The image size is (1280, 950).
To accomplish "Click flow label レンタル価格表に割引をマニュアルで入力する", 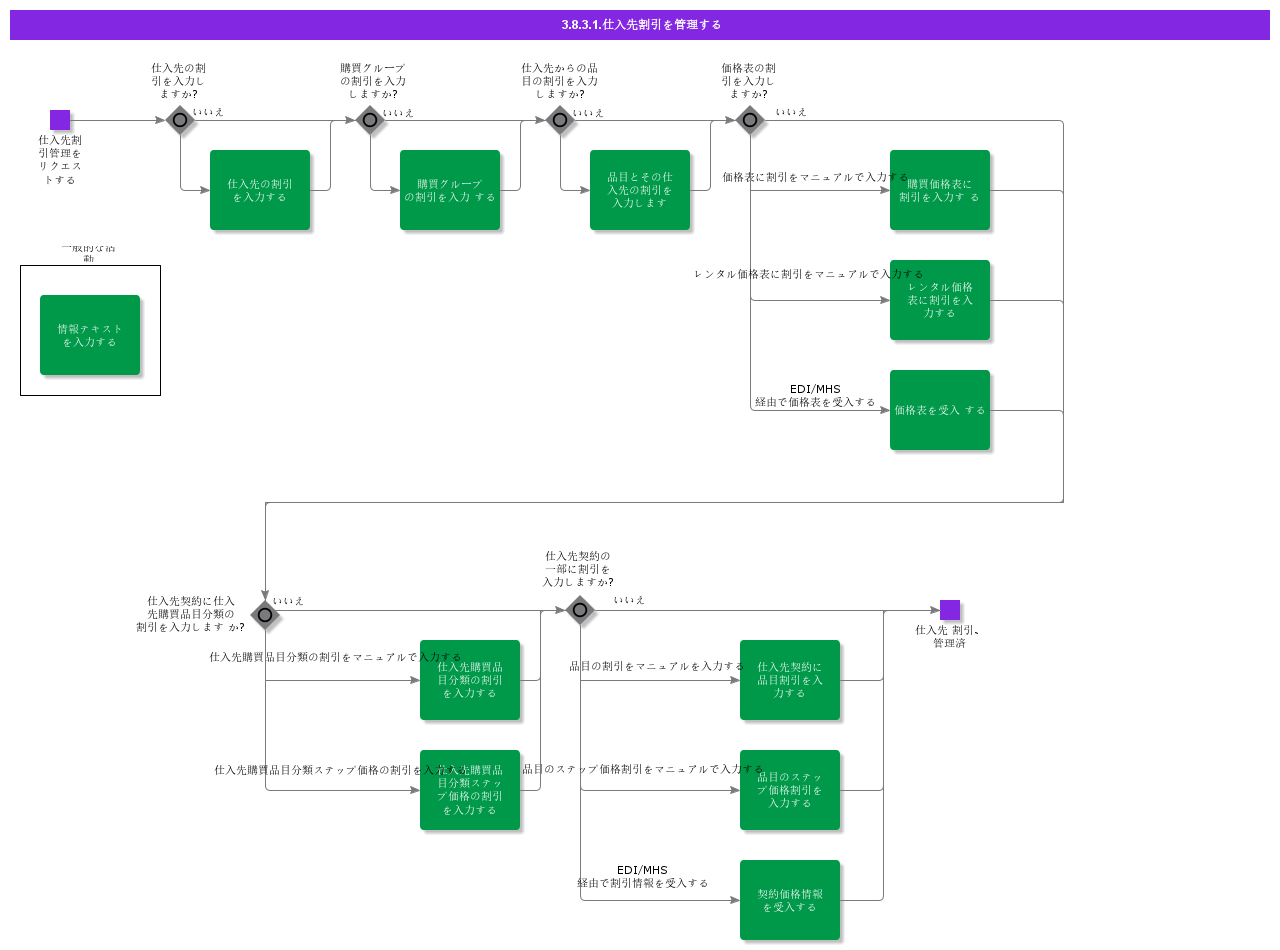I will [809, 274].
